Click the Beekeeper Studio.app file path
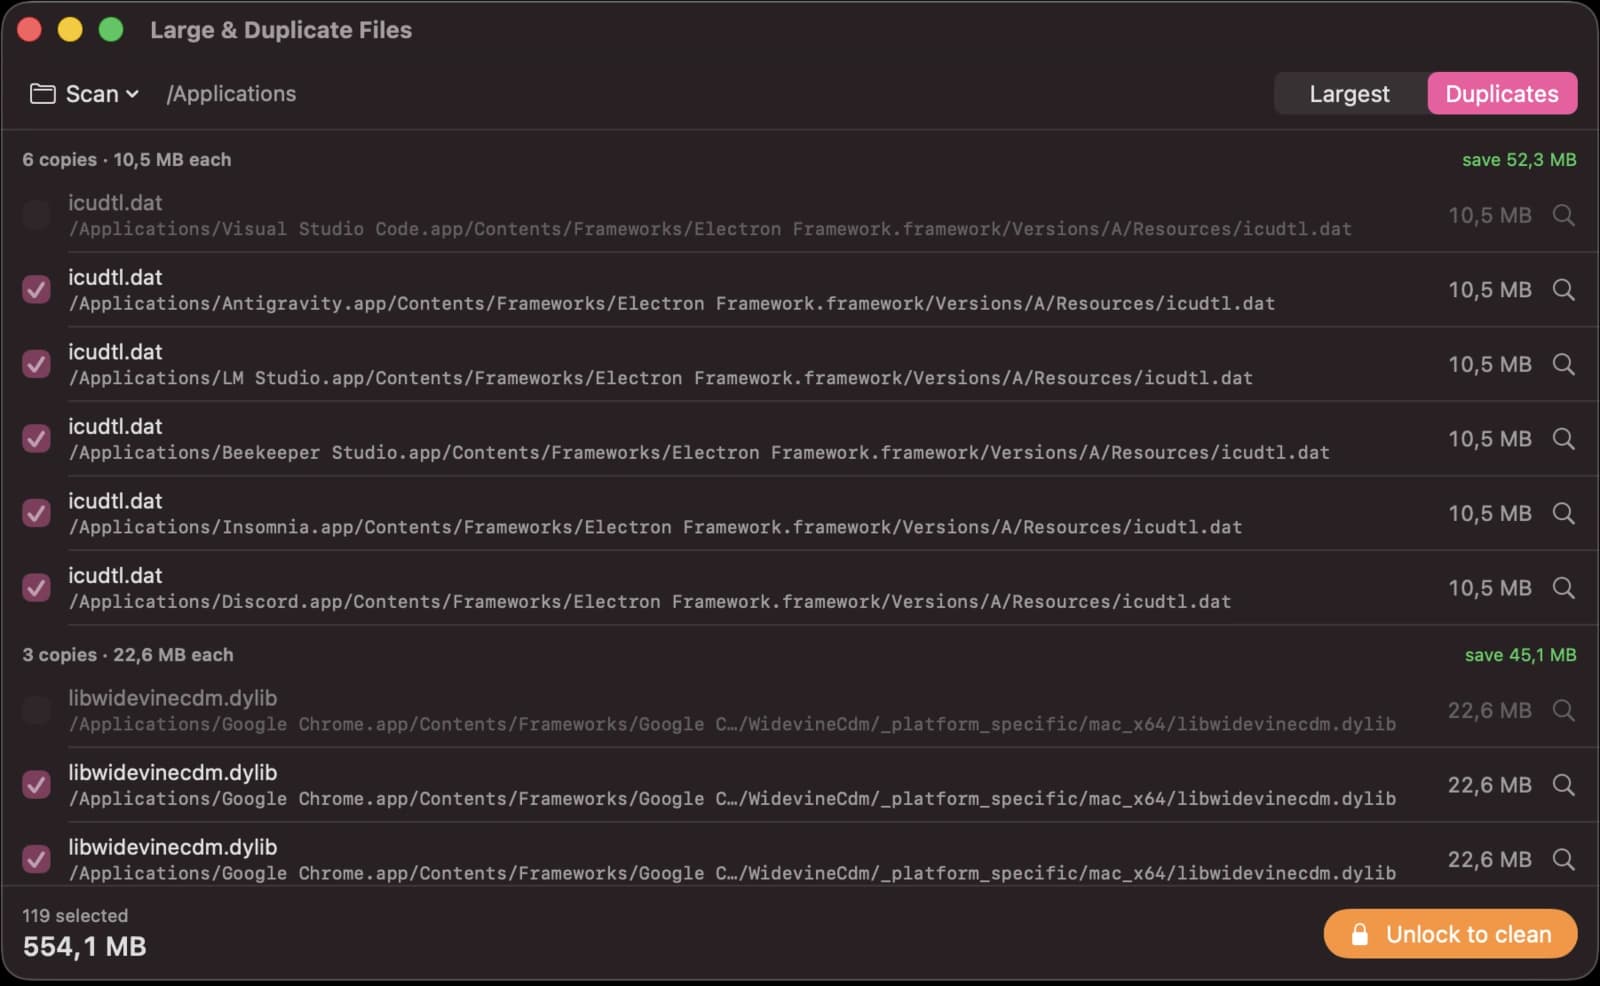The image size is (1600, 986). pos(699,452)
